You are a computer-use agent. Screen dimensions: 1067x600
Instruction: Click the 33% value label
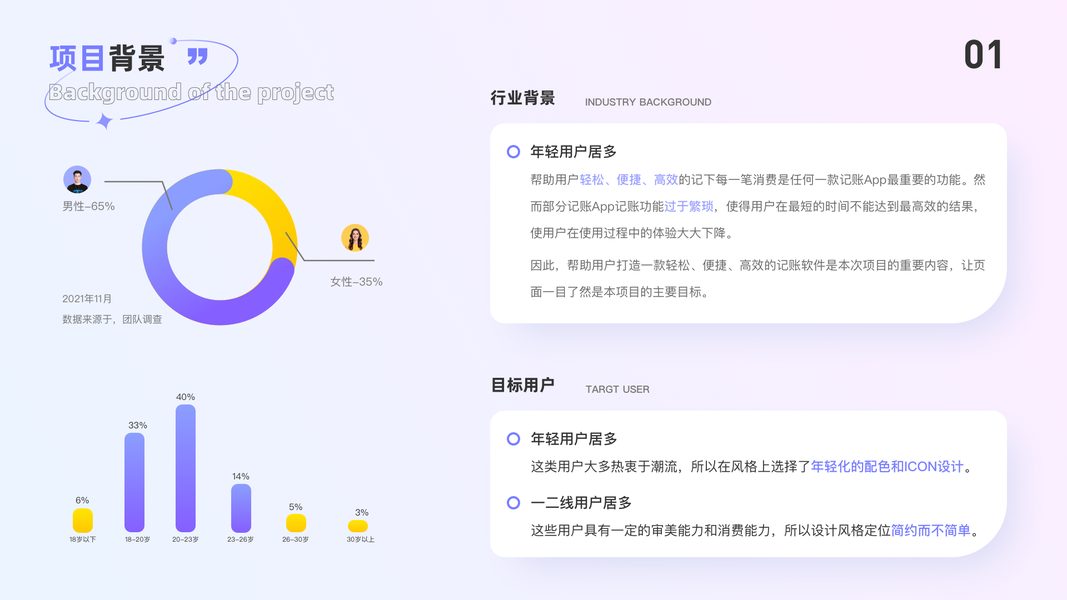[137, 425]
